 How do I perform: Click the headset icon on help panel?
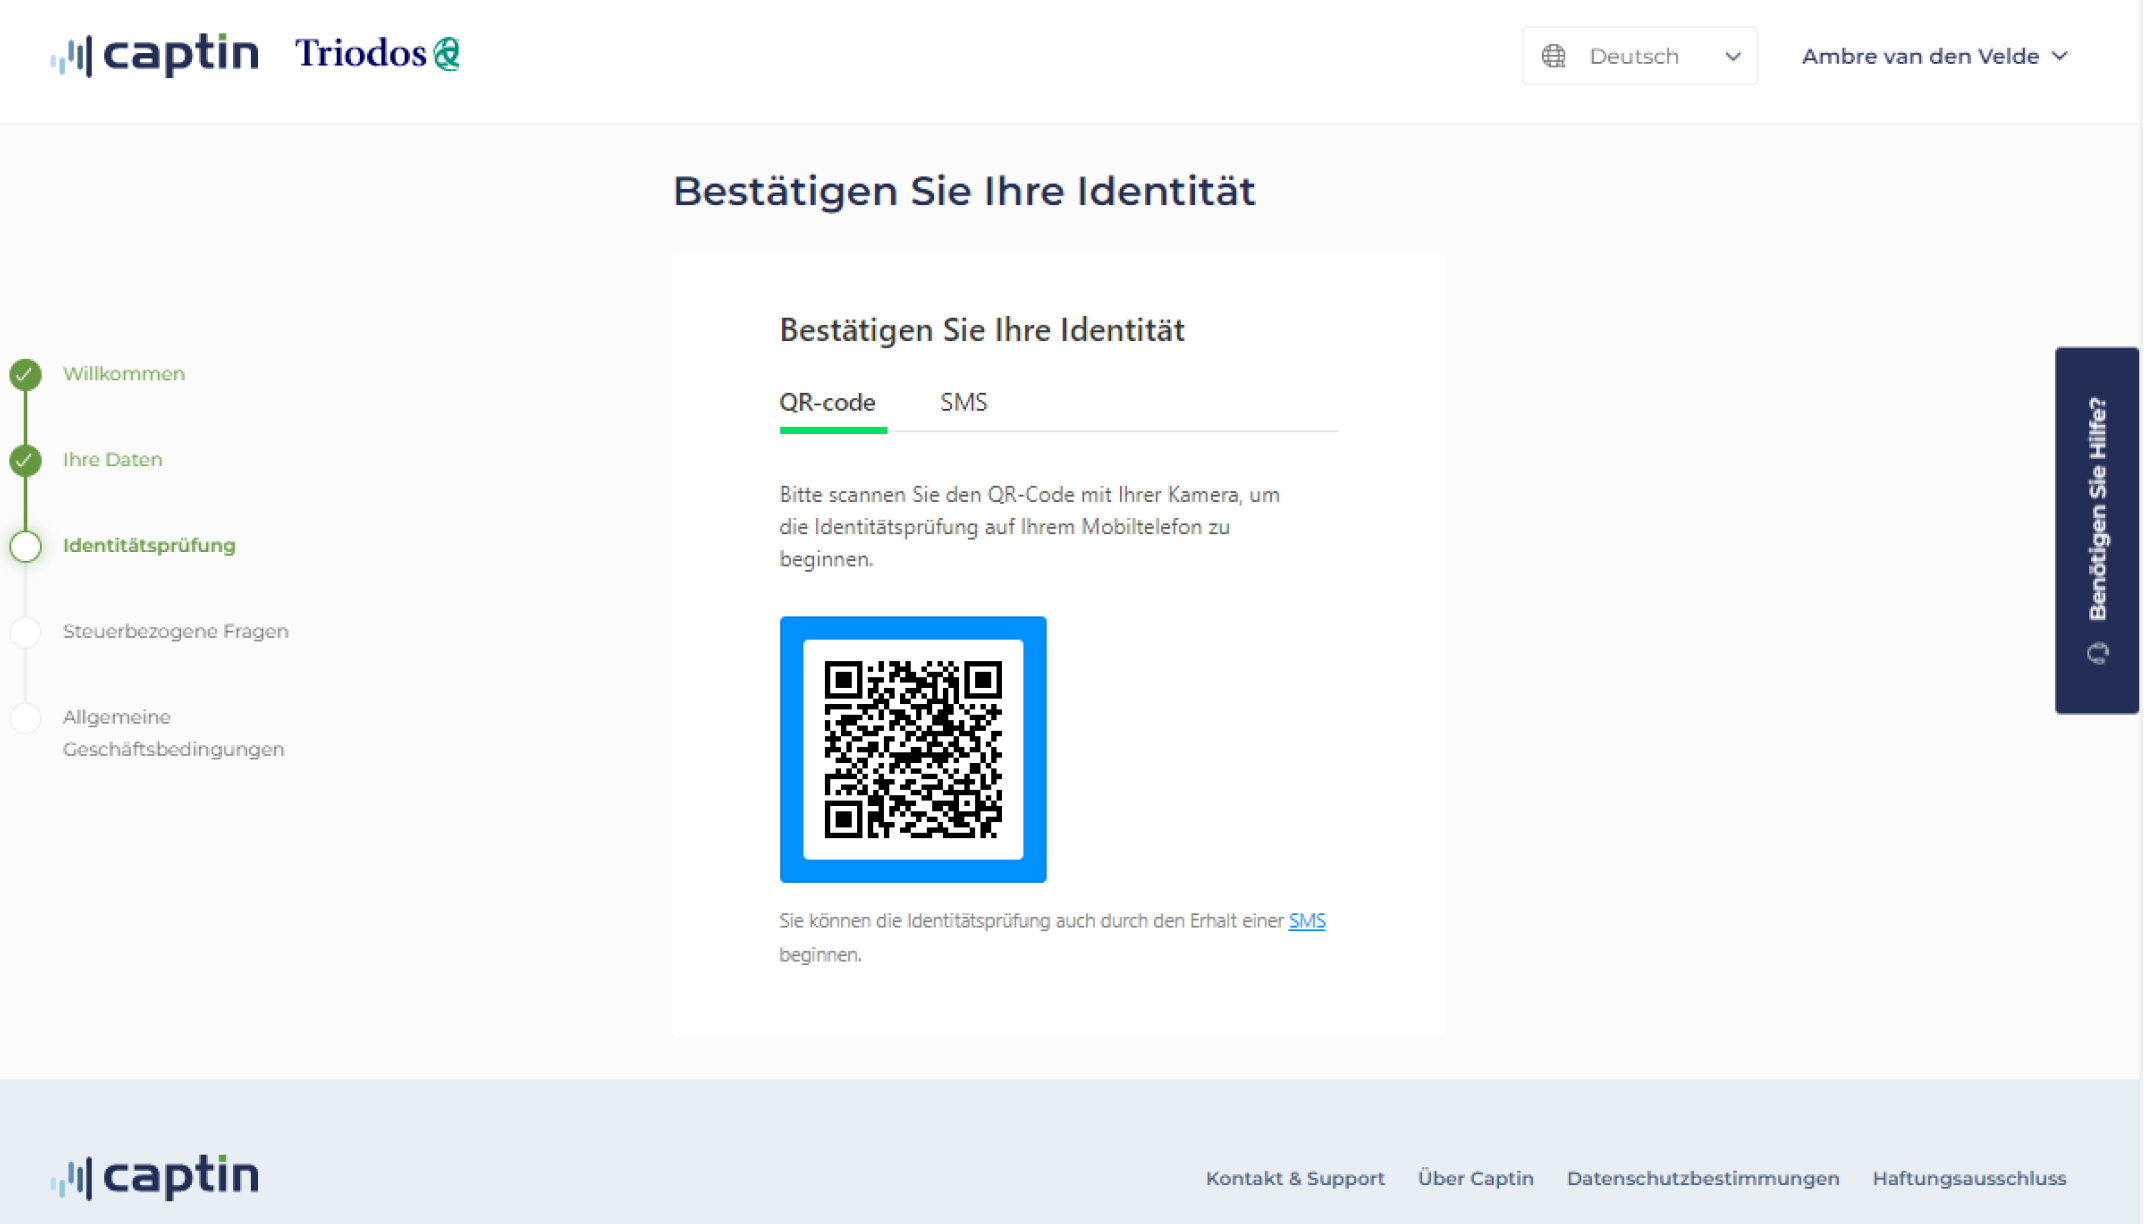(2098, 653)
